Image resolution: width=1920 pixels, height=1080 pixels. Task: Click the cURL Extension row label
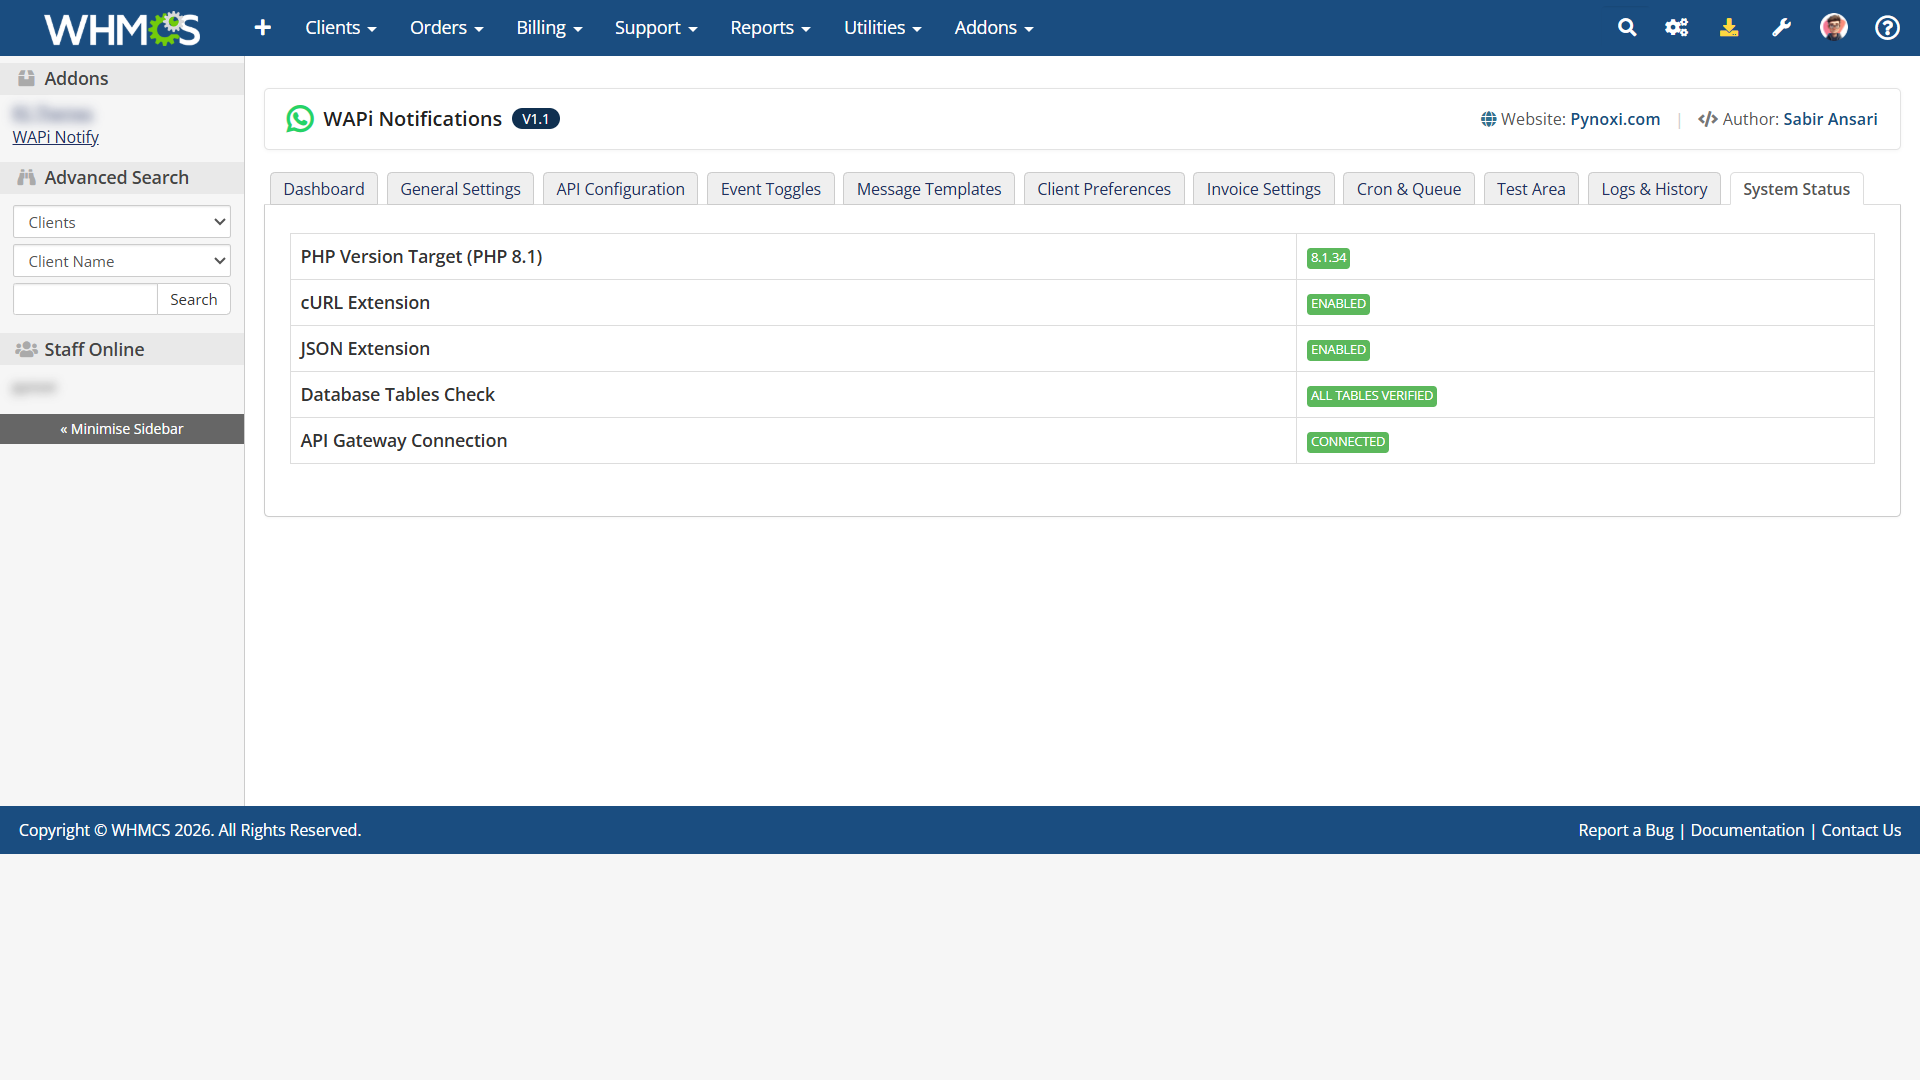(x=365, y=303)
